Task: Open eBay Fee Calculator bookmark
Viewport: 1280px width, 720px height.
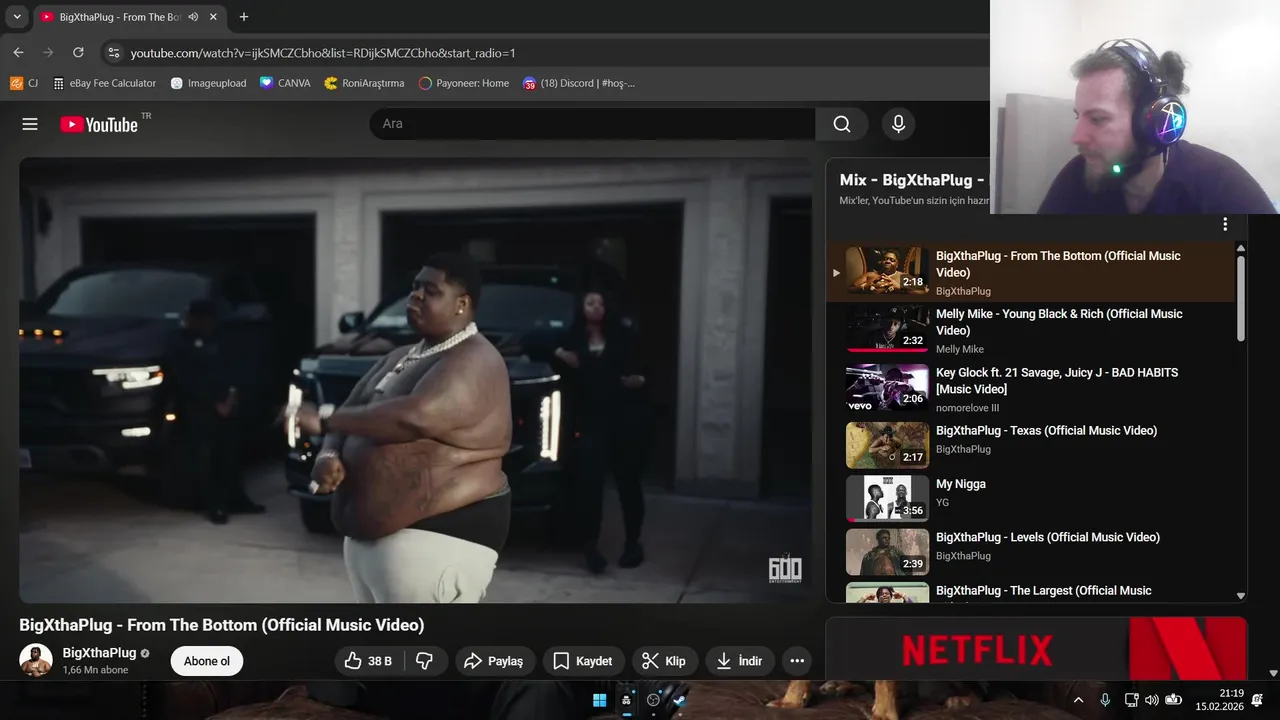Action: [105, 83]
